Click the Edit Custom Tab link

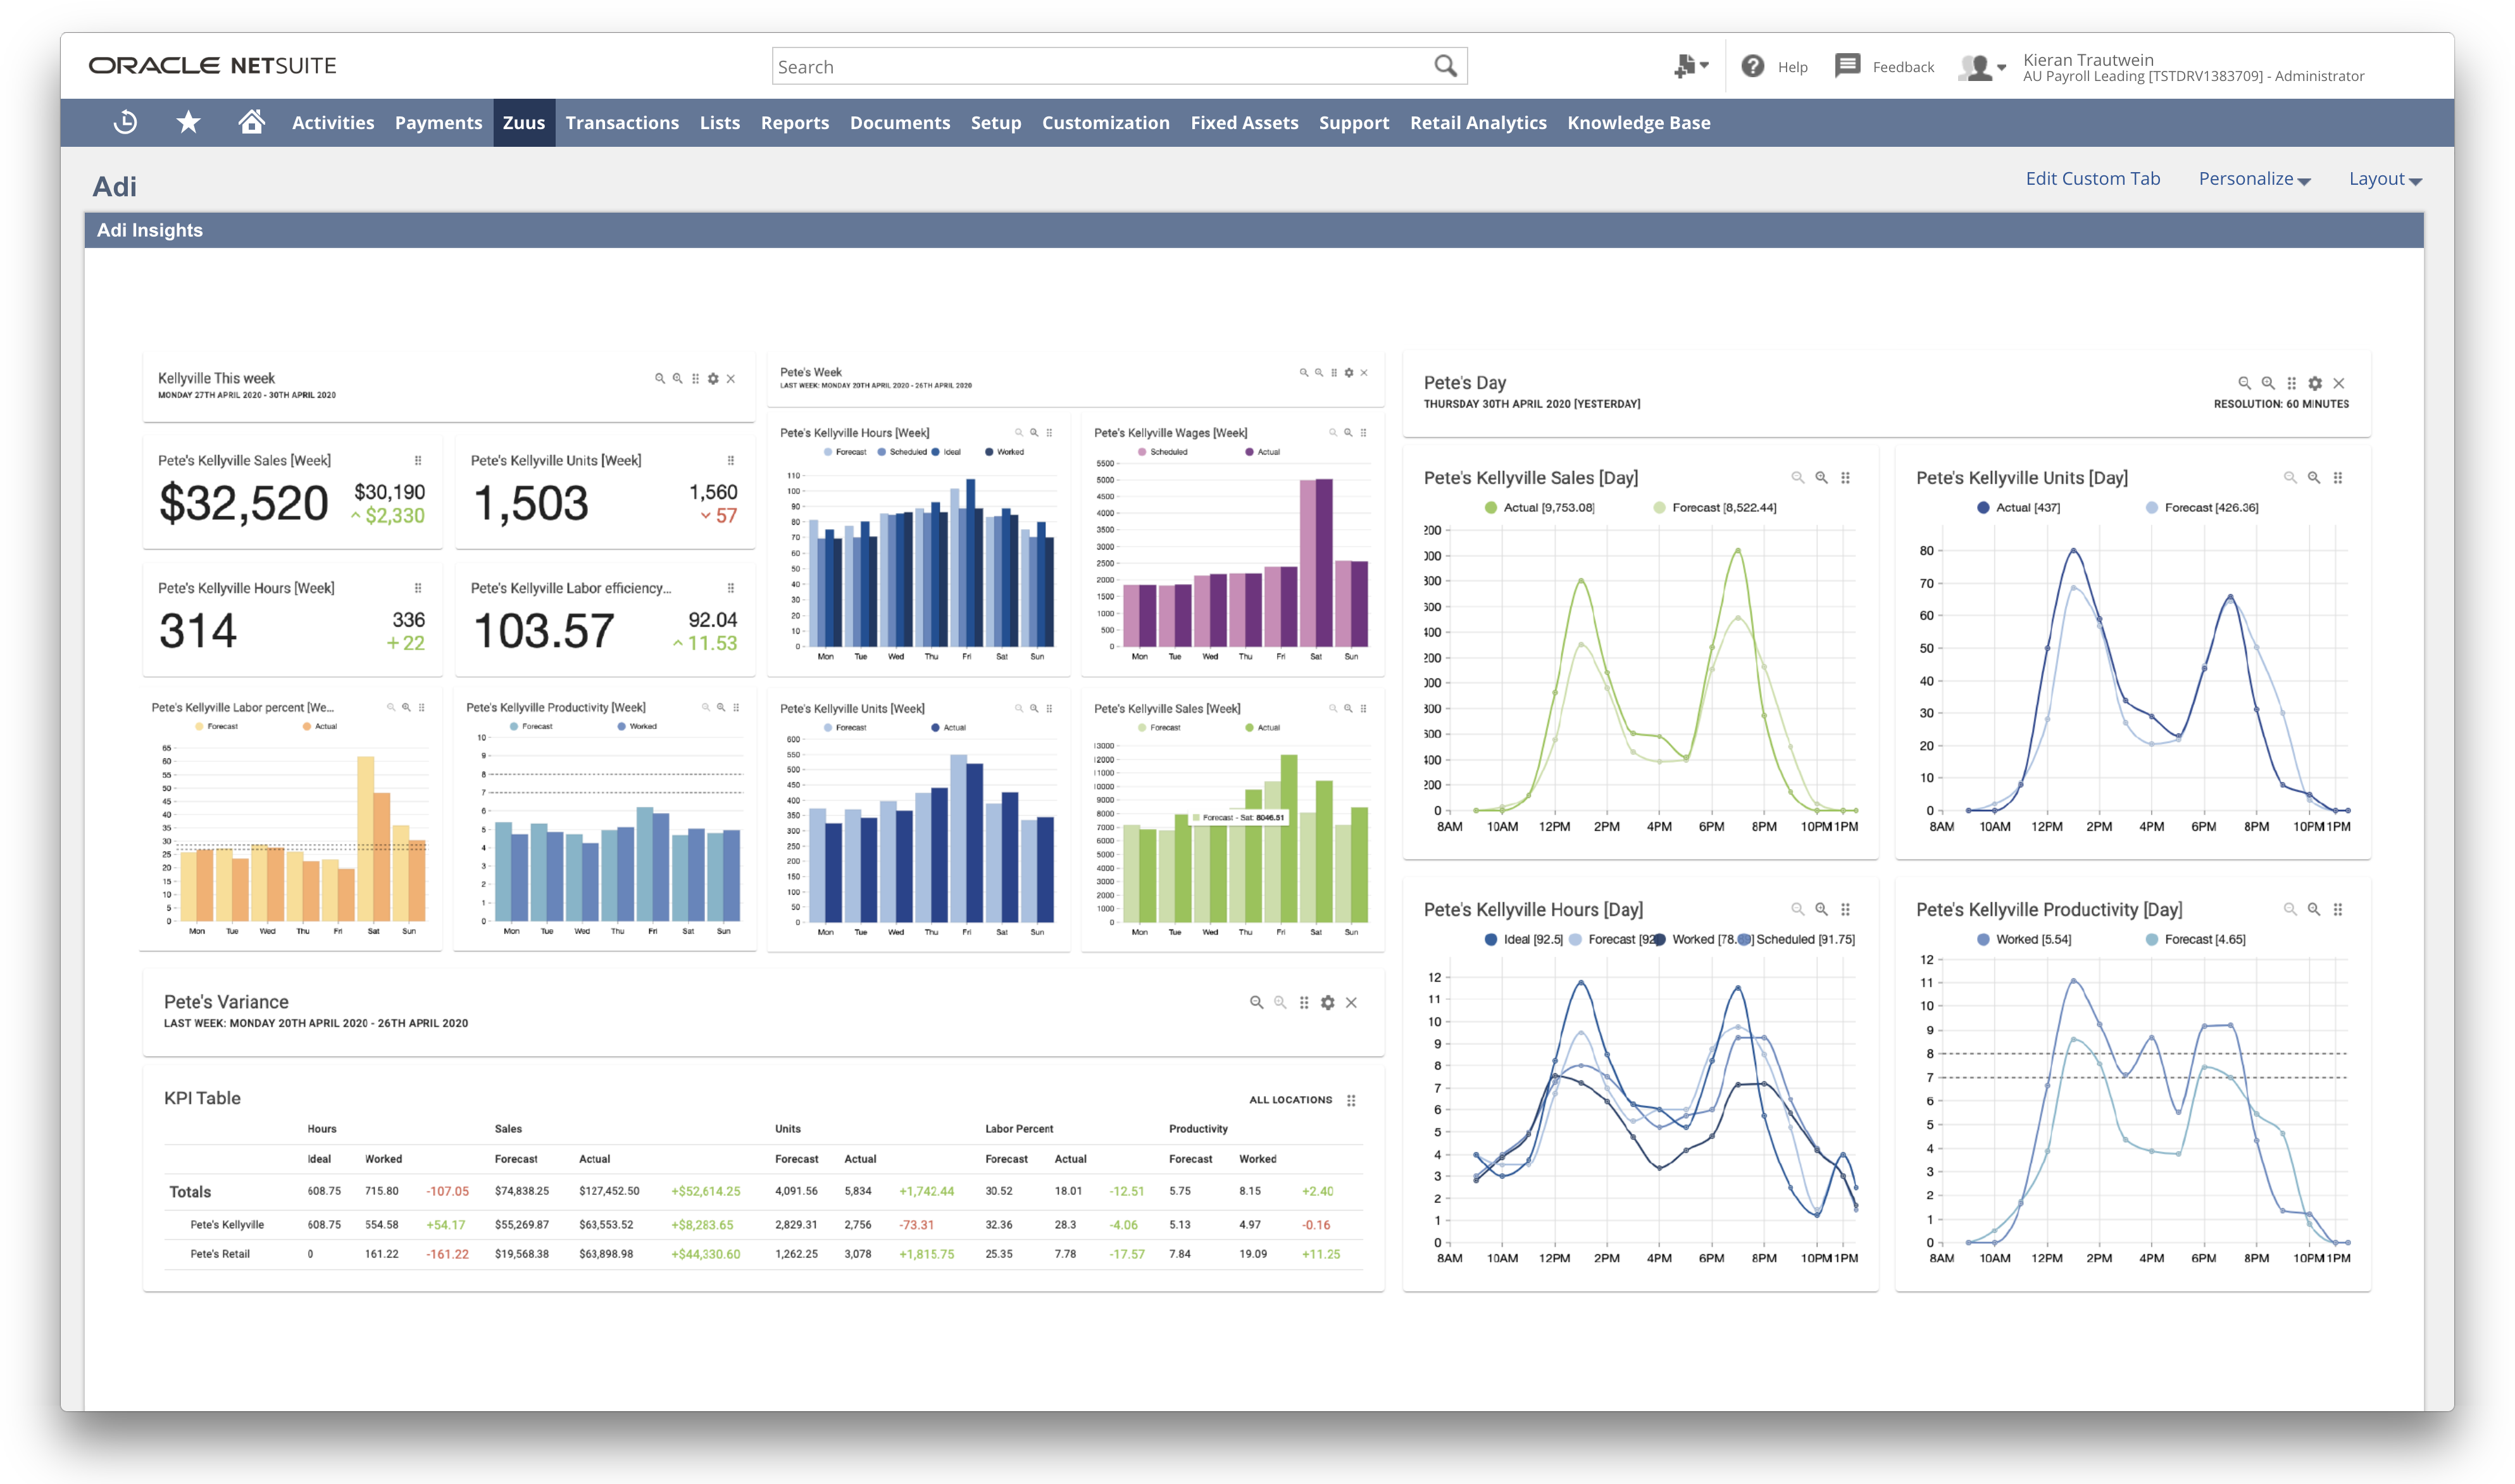tap(2092, 179)
